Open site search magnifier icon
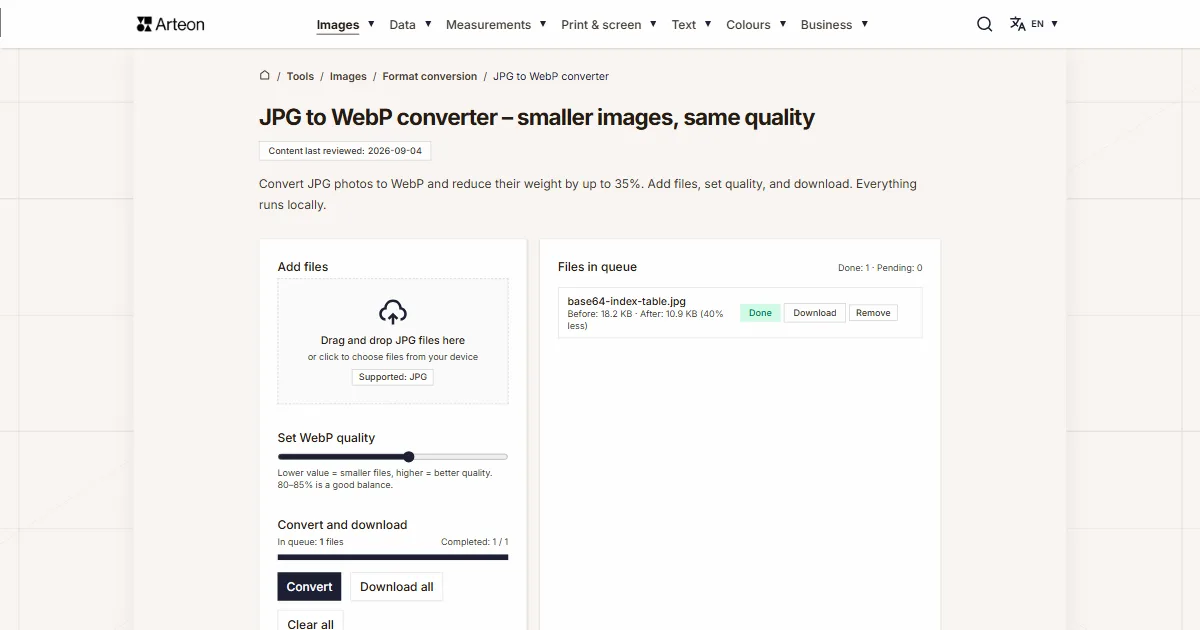Screen dimensions: 1200x630 coord(985,24)
